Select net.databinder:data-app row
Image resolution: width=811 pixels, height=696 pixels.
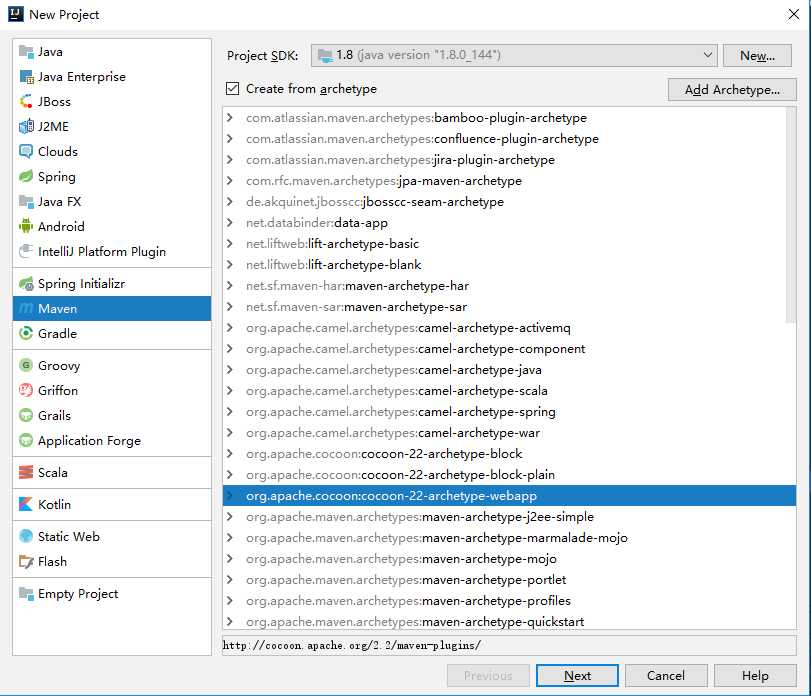pyautogui.click(x=509, y=222)
